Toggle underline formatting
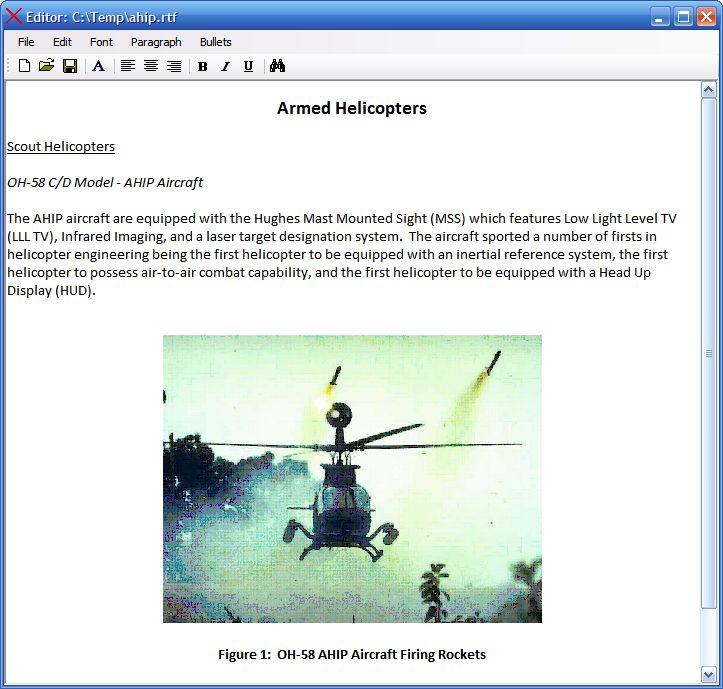The image size is (723, 689). [x=248, y=66]
